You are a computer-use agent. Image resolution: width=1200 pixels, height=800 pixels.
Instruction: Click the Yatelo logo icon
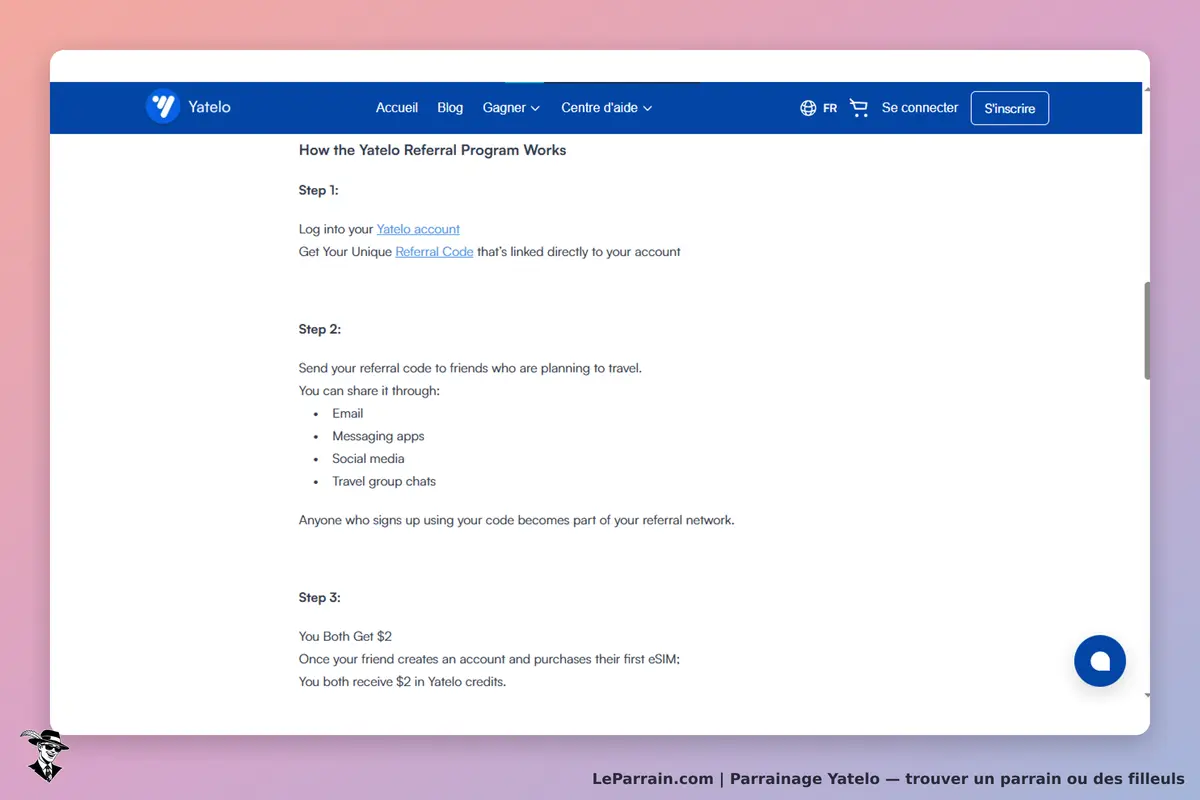[162, 106]
